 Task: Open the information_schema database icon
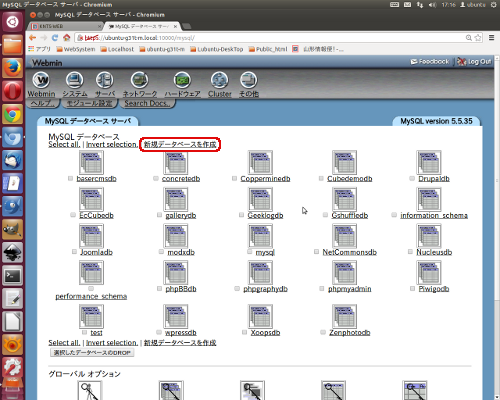coord(429,199)
